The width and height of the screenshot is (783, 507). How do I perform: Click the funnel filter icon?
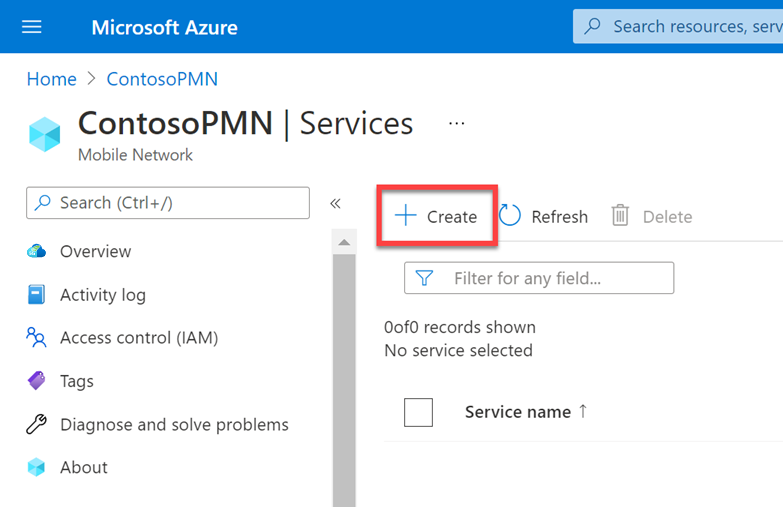click(424, 278)
